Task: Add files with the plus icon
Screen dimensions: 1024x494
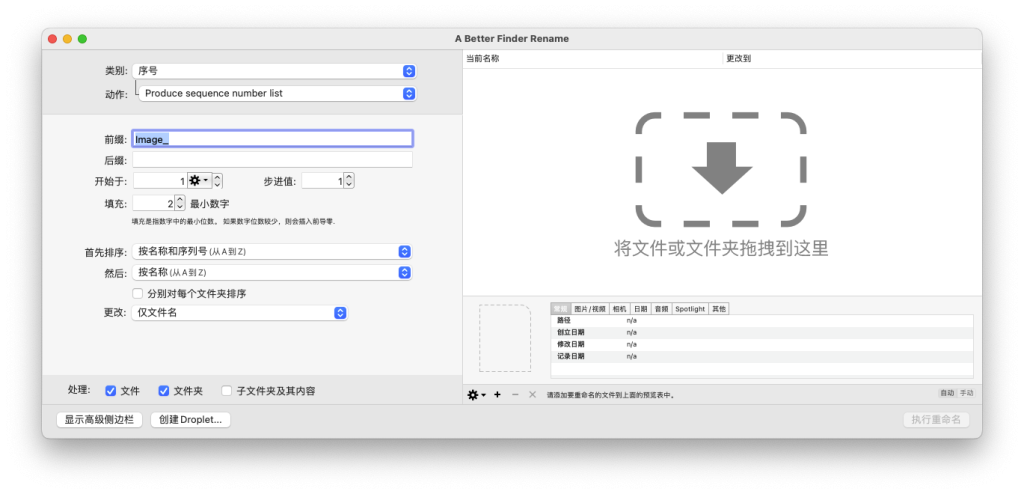Action: point(498,395)
